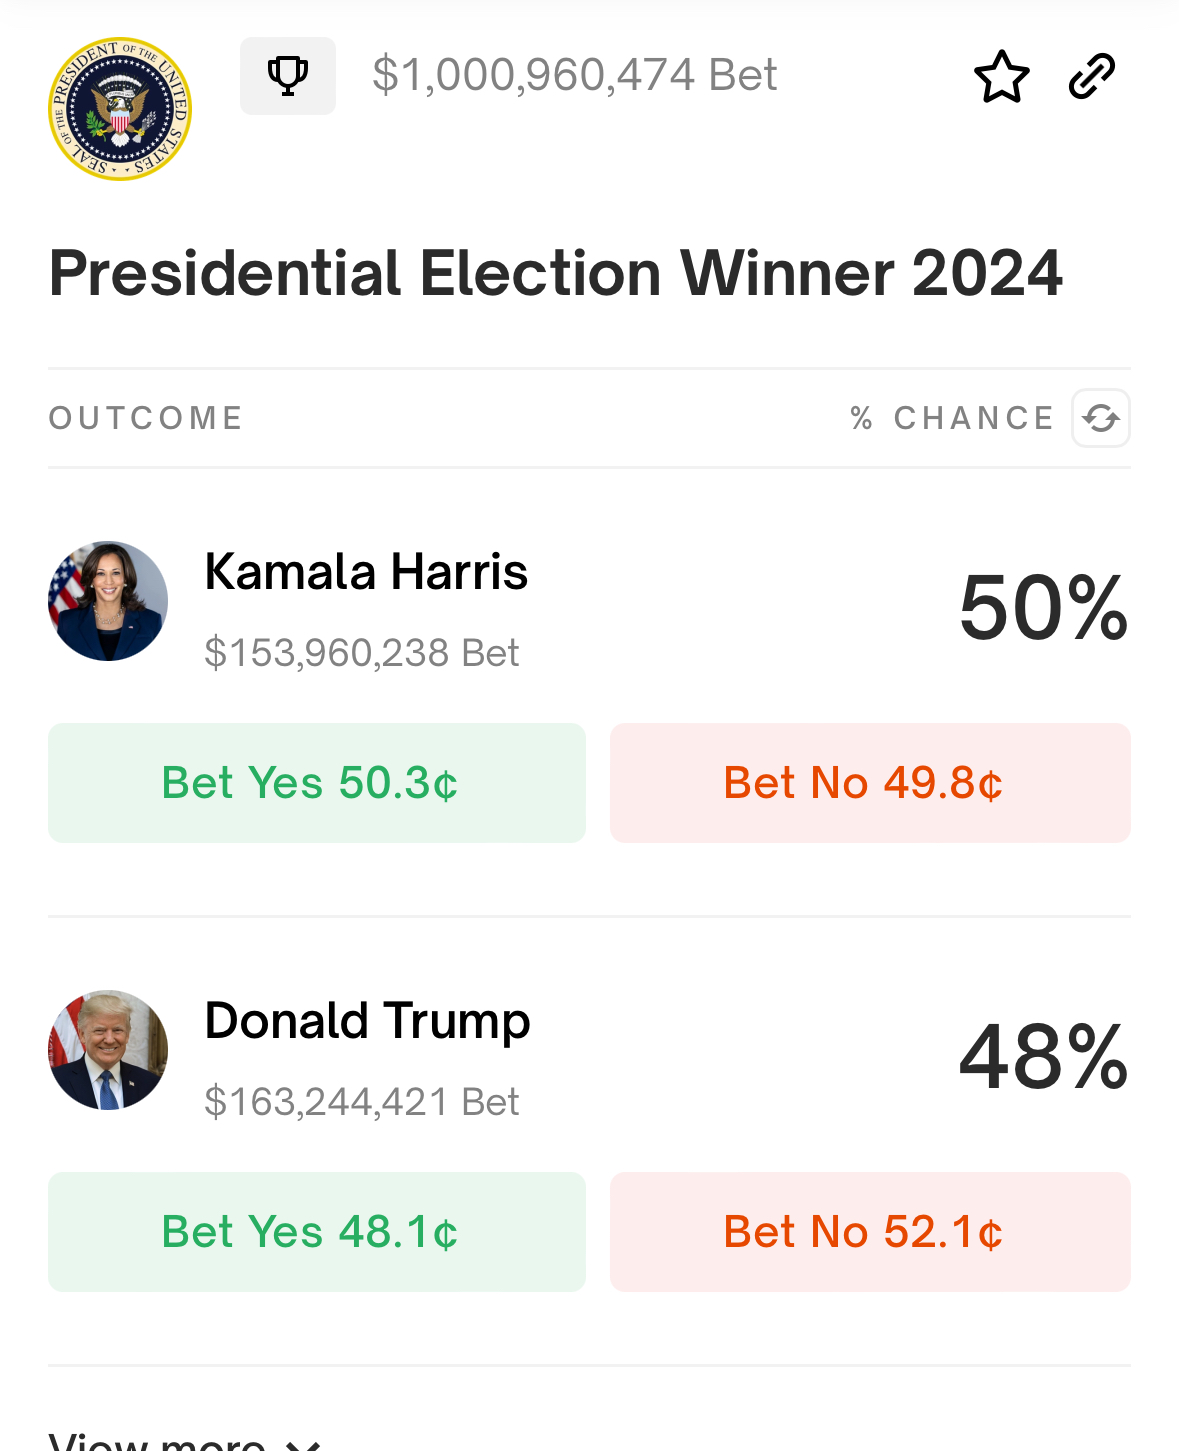Select the Kamala Harris outcome name

point(366,572)
